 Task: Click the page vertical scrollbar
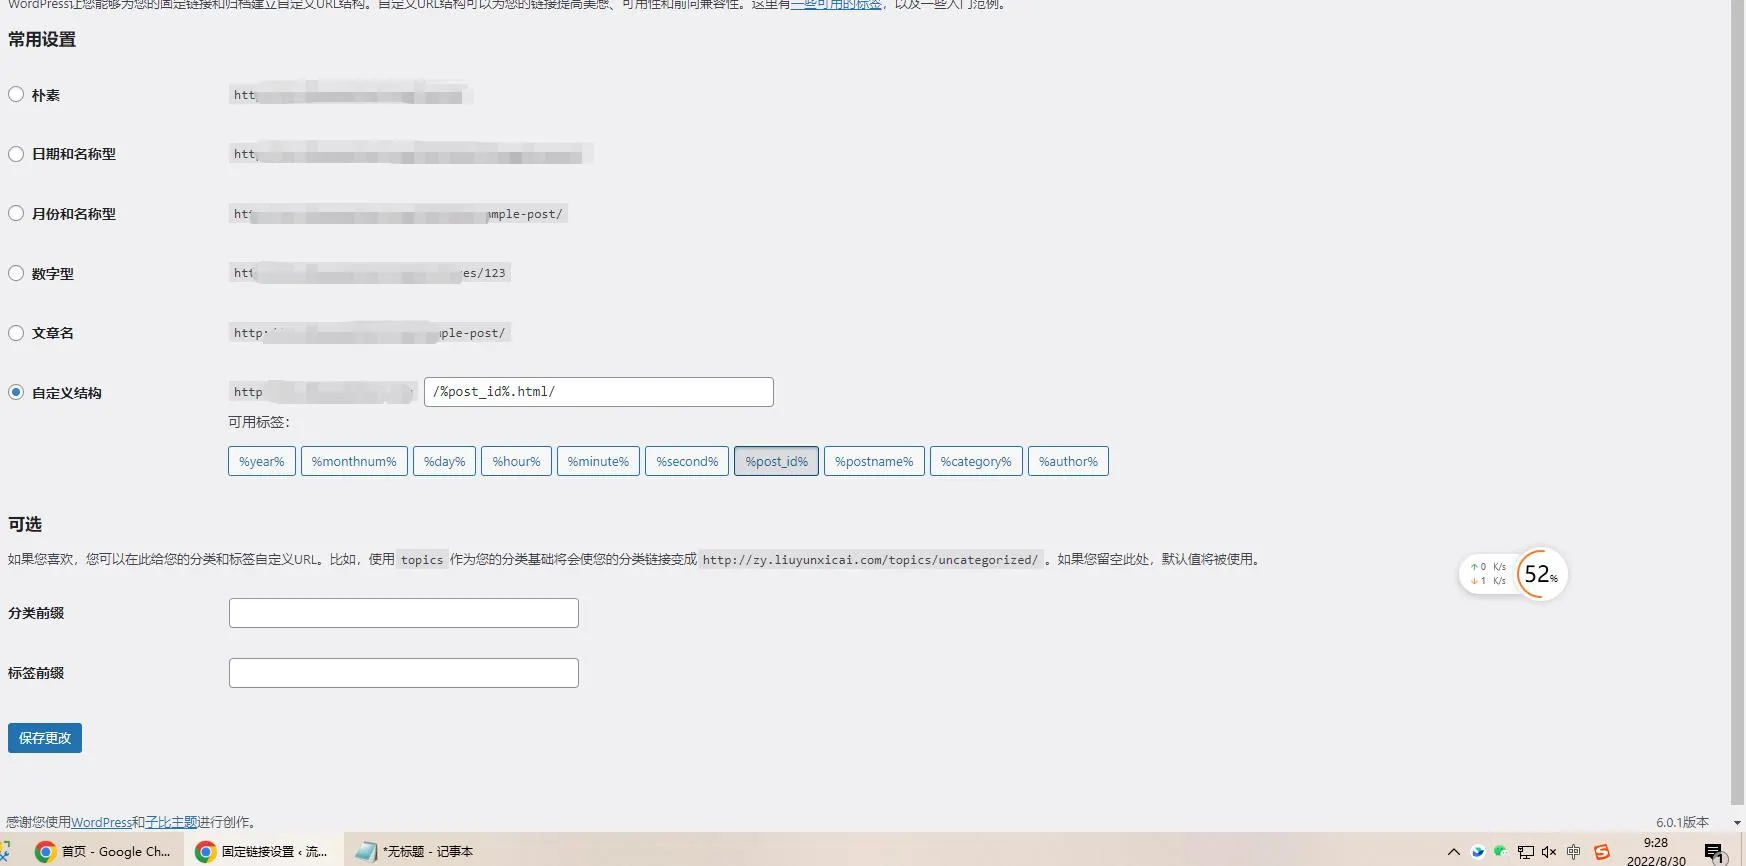pyautogui.click(x=1737, y=400)
